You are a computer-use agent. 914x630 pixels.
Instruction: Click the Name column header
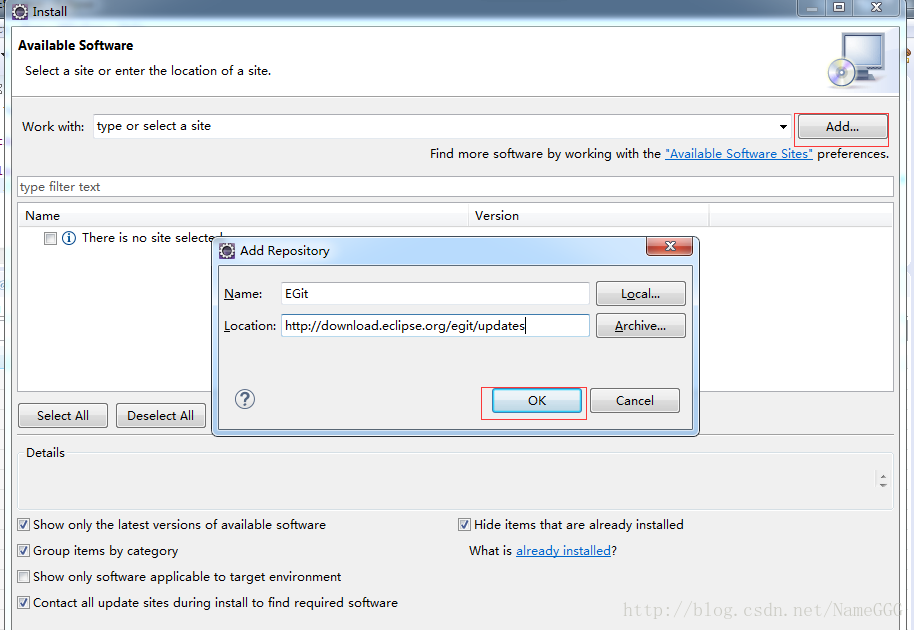243,216
